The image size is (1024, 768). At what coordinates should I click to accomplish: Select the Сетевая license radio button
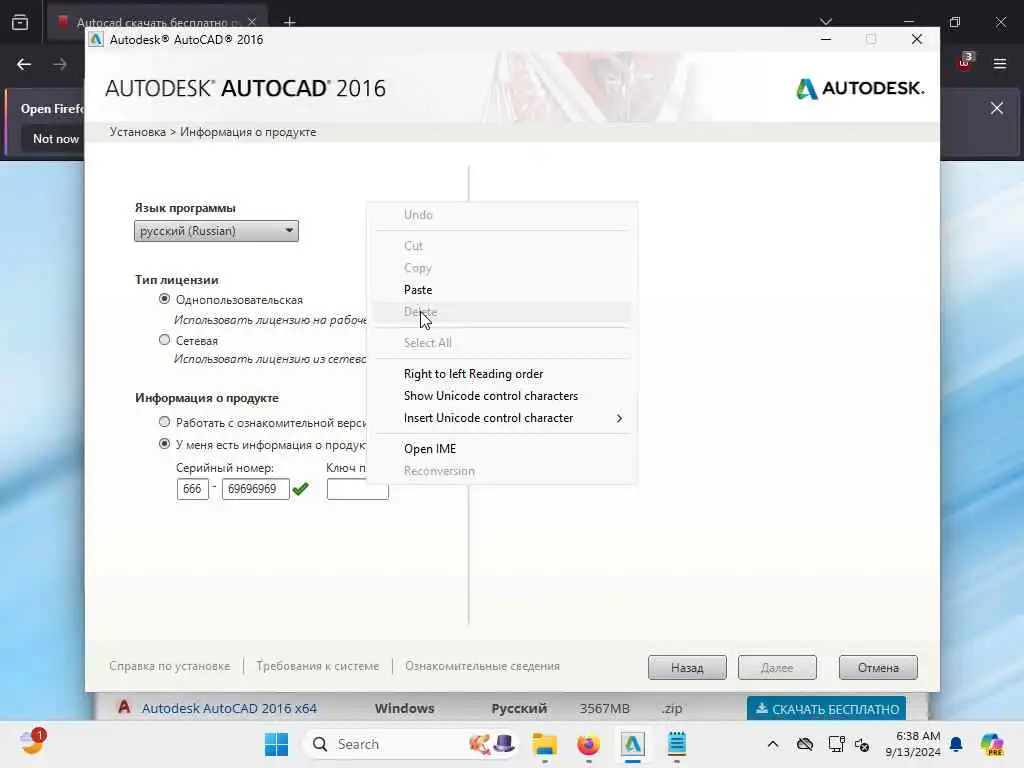pos(165,340)
